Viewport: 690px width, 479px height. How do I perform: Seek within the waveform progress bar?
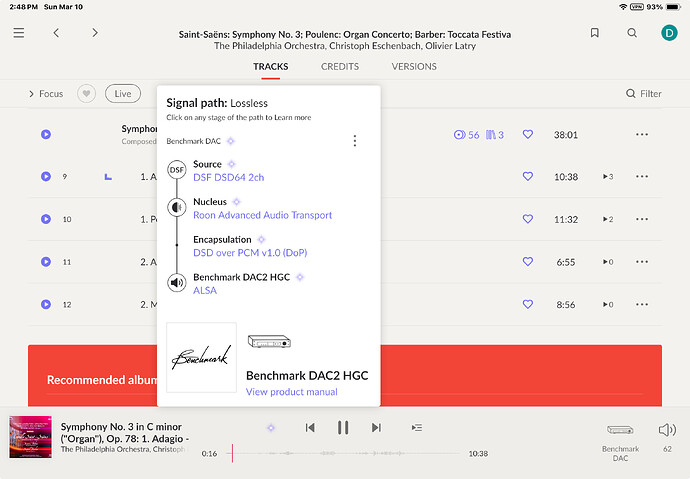click(344, 453)
